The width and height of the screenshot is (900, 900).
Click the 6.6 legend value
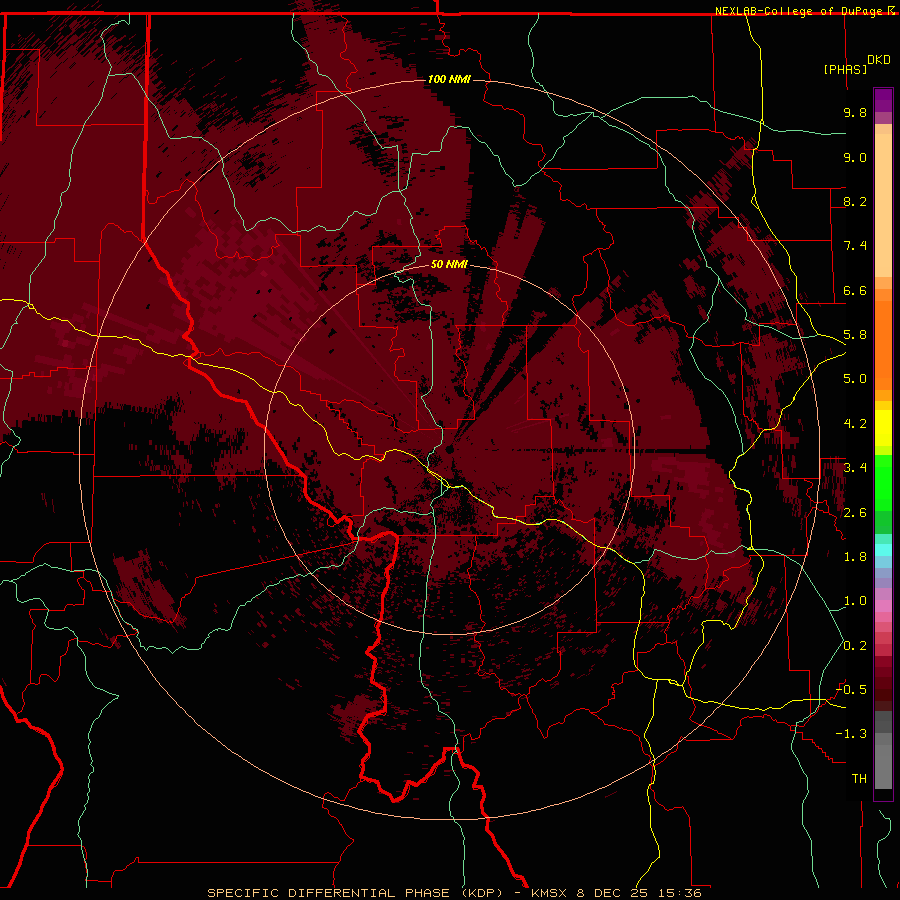pyautogui.click(x=855, y=290)
